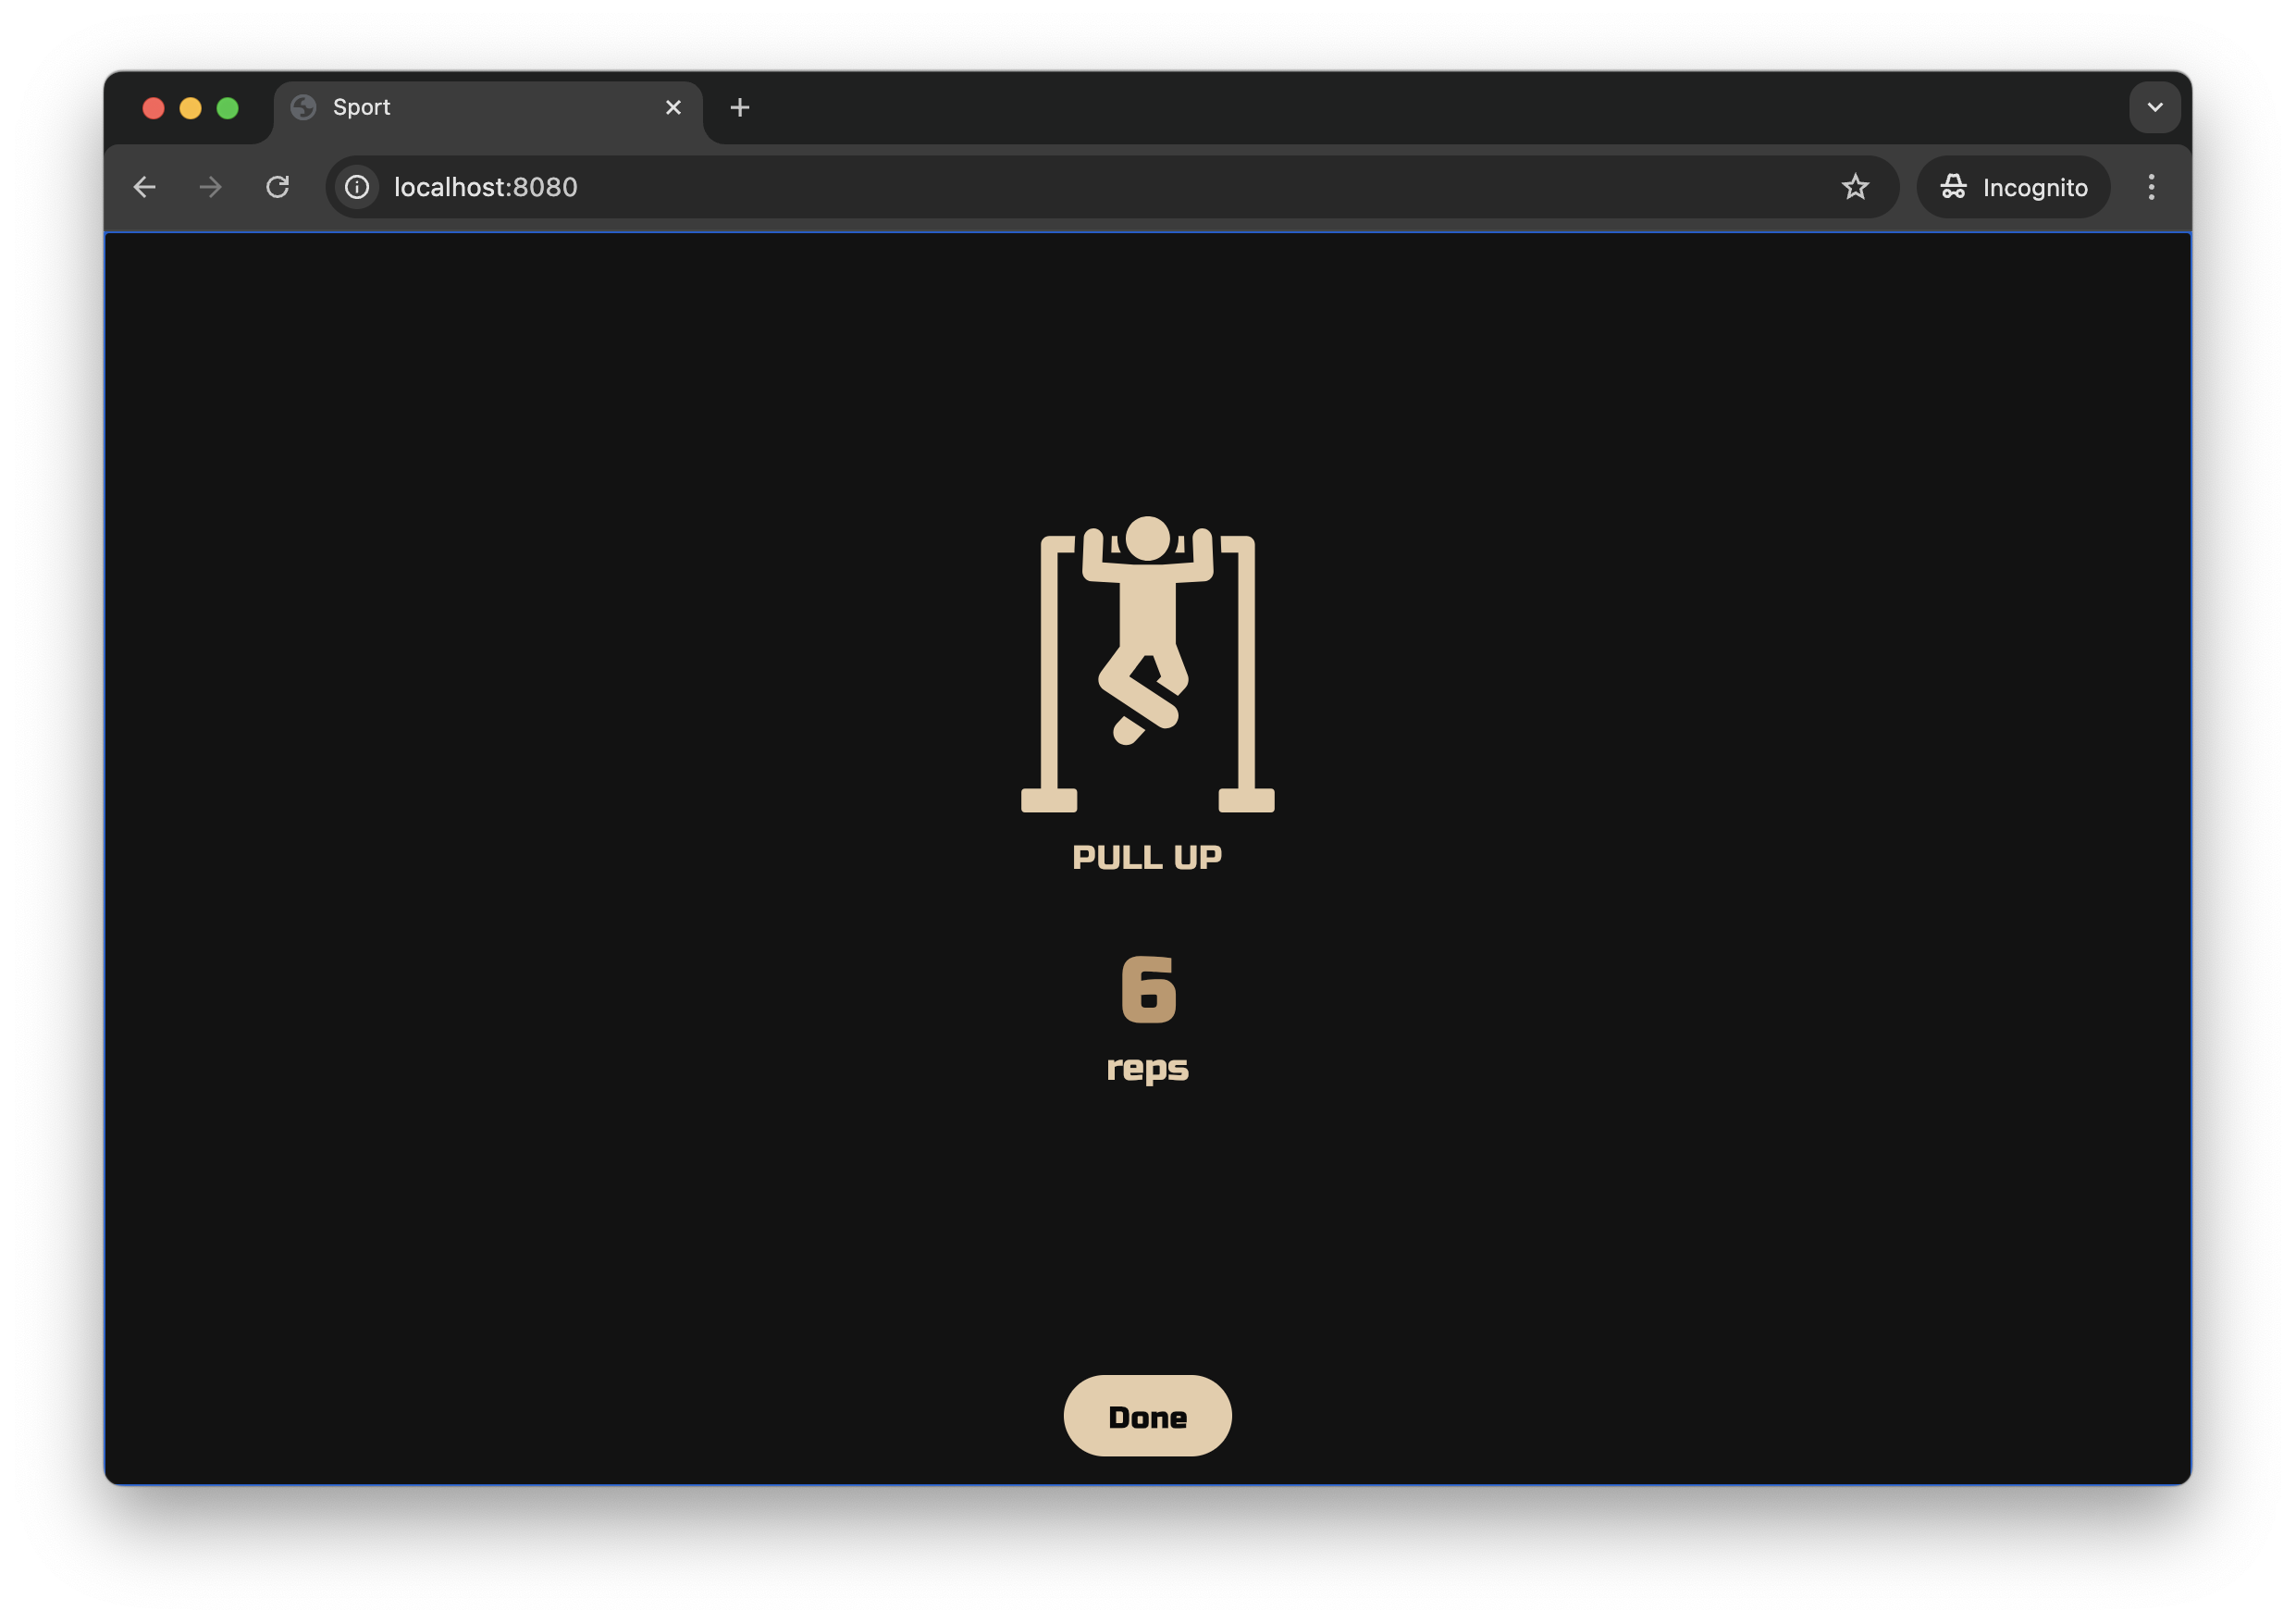Viewport: 2296px width, 1623px height.
Task: Click the new tab plus button
Action: coord(739,107)
